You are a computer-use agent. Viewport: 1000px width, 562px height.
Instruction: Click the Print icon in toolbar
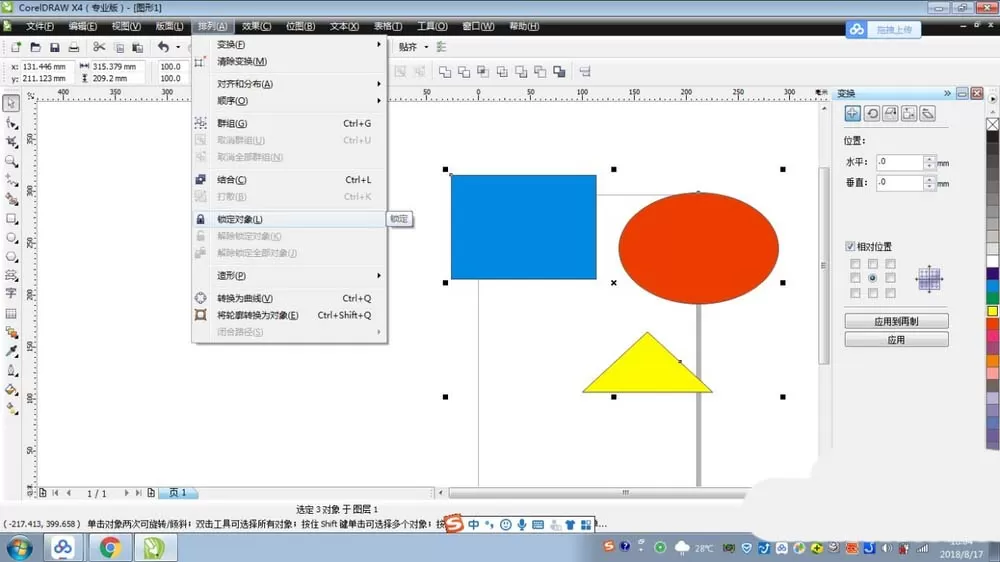point(74,47)
